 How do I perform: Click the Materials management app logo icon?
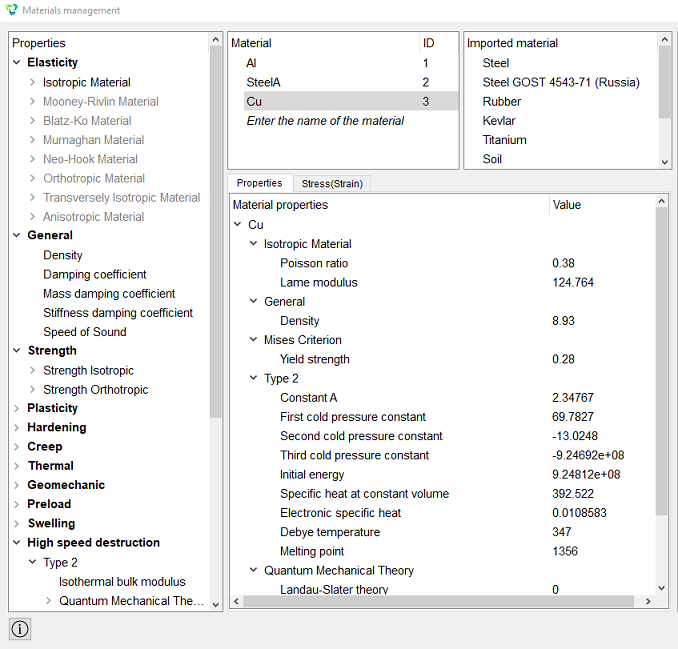pyautogui.click(x=12, y=10)
